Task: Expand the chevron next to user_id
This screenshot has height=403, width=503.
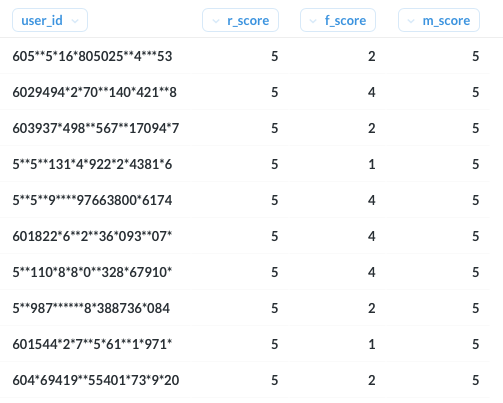Action: coord(75,21)
